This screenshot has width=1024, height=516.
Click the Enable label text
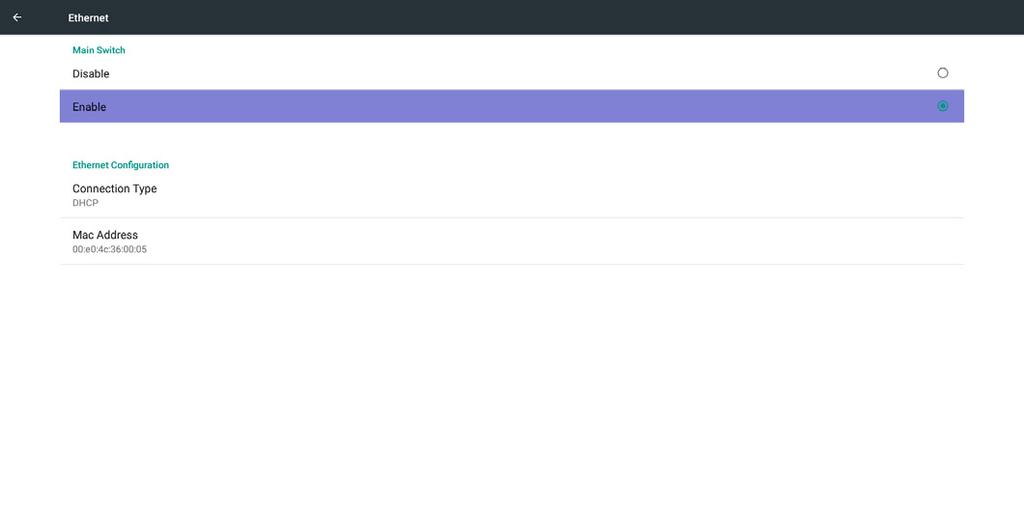coord(89,106)
